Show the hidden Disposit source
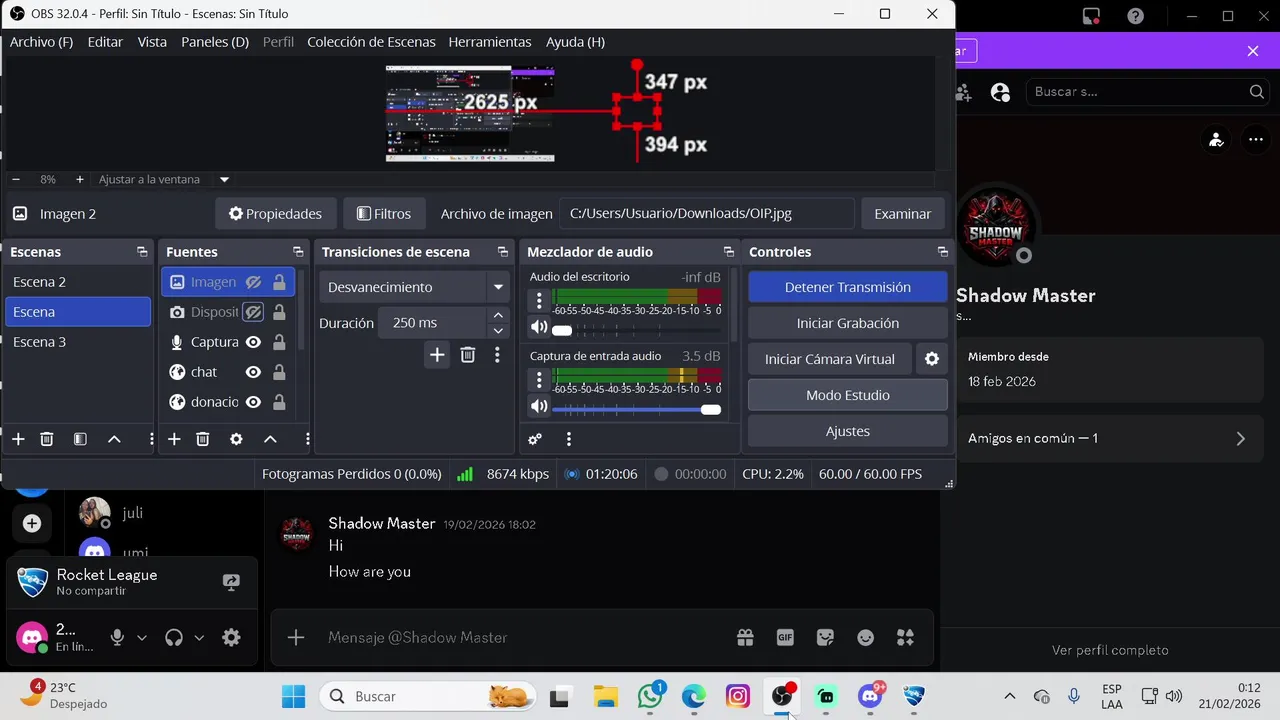Image resolution: width=1280 pixels, height=720 pixels. click(254, 312)
